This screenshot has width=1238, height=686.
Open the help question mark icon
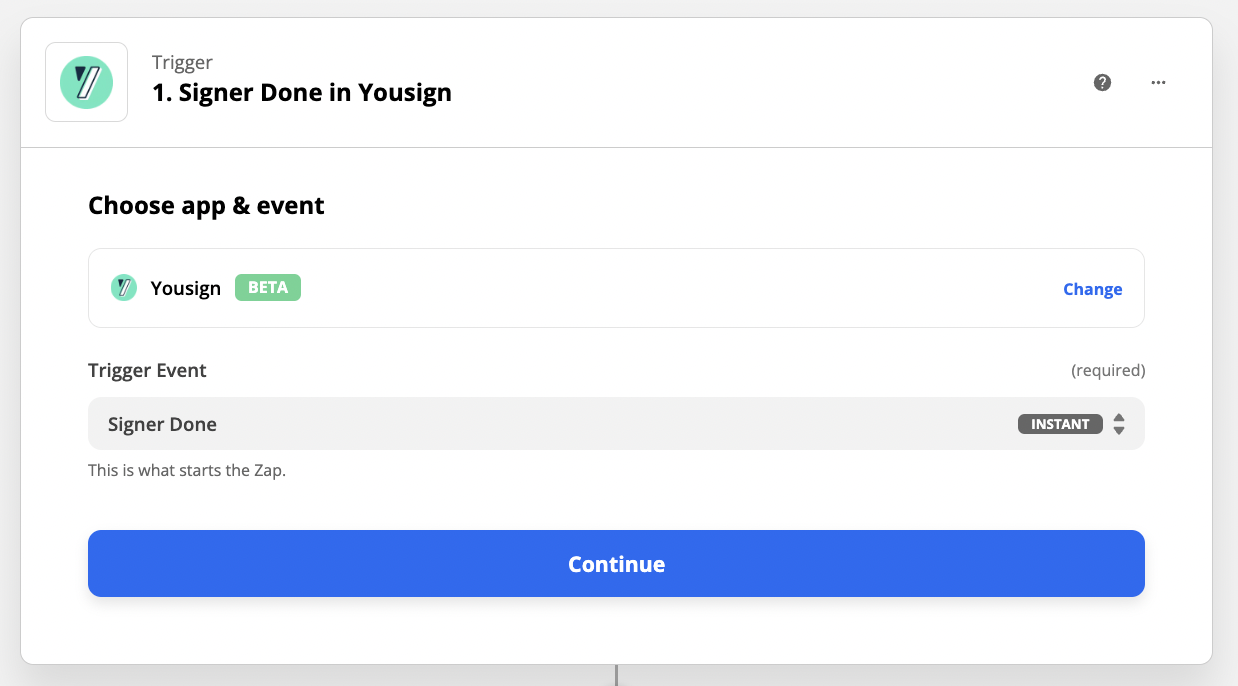click(x=1102, y=83)
